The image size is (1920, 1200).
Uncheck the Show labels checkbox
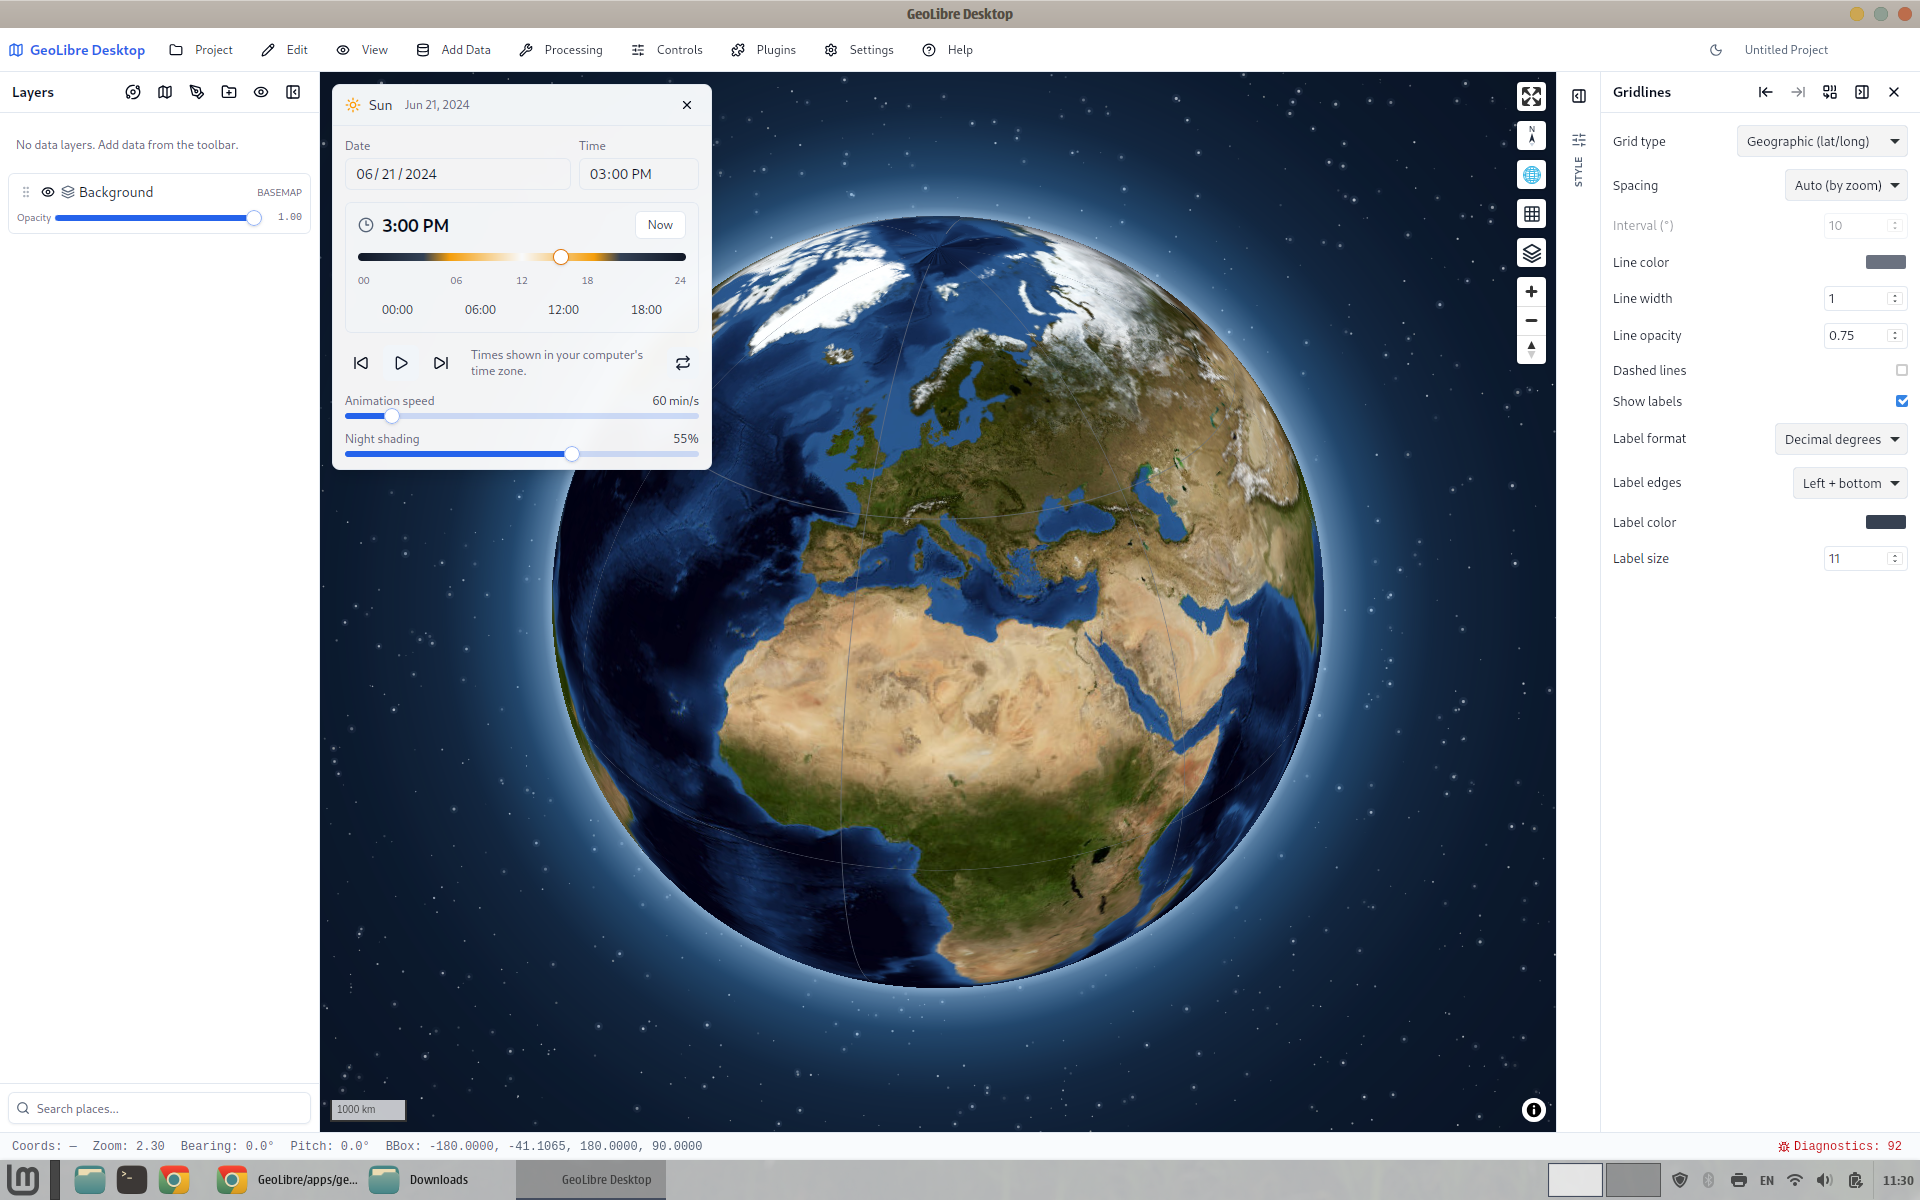[x=1902, y=401]
